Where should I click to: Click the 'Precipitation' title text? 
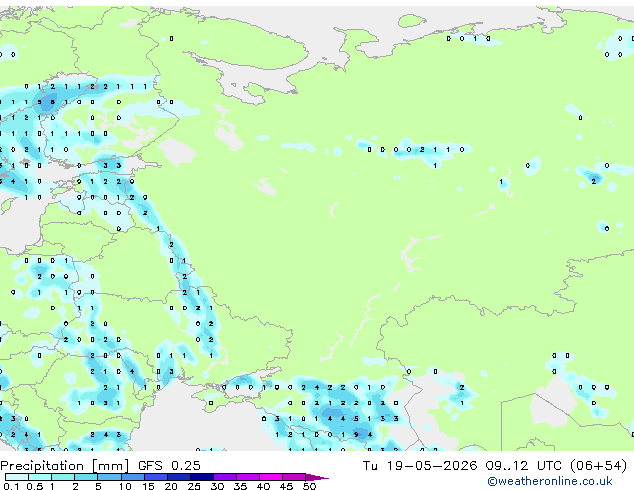point(42,466)
